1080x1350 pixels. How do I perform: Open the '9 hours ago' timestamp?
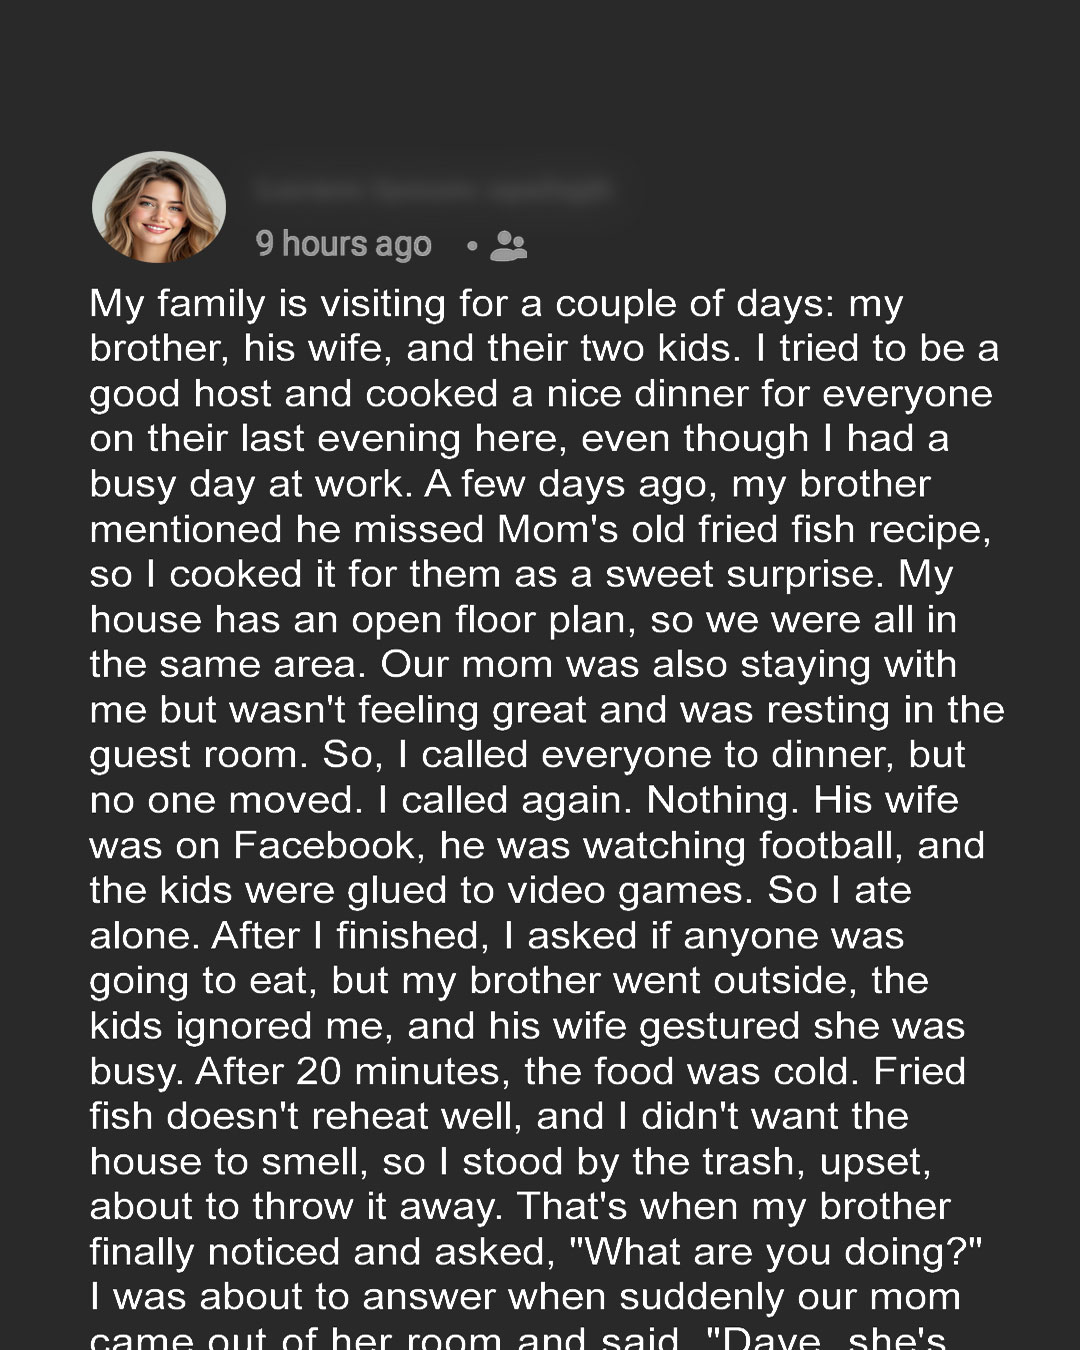[x=343, y=244]
